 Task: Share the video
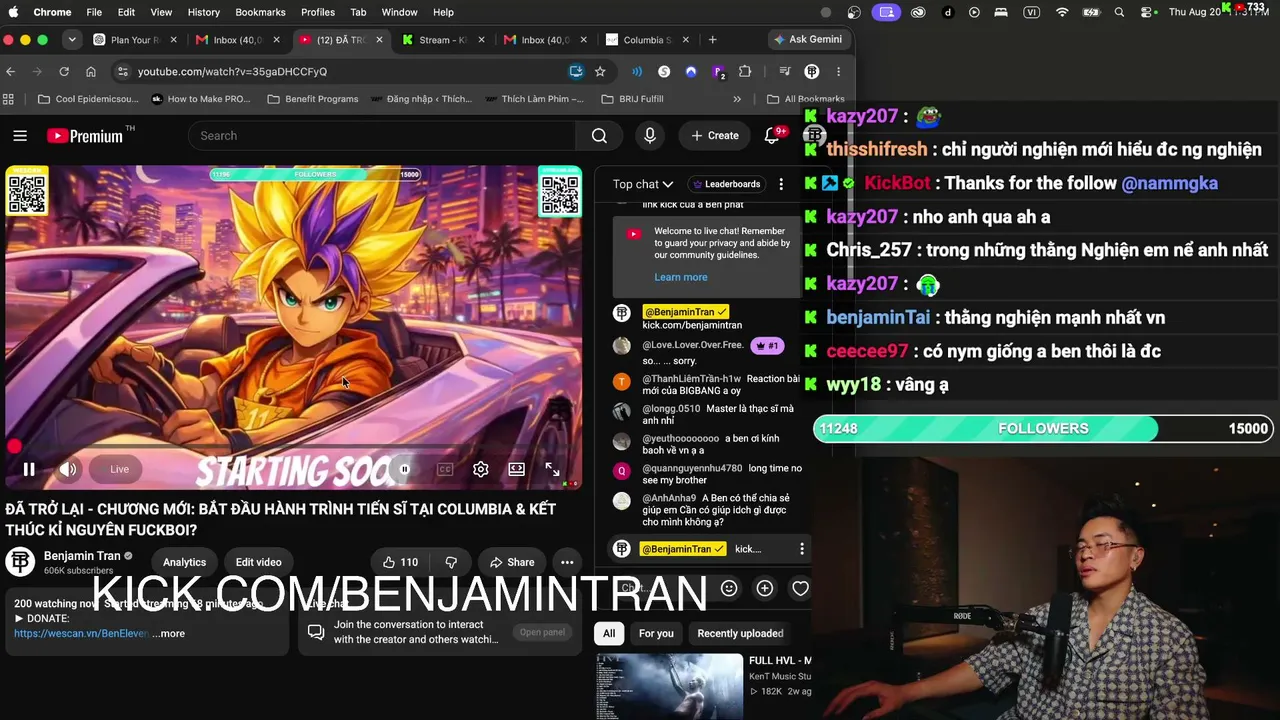tap(511, 562)
